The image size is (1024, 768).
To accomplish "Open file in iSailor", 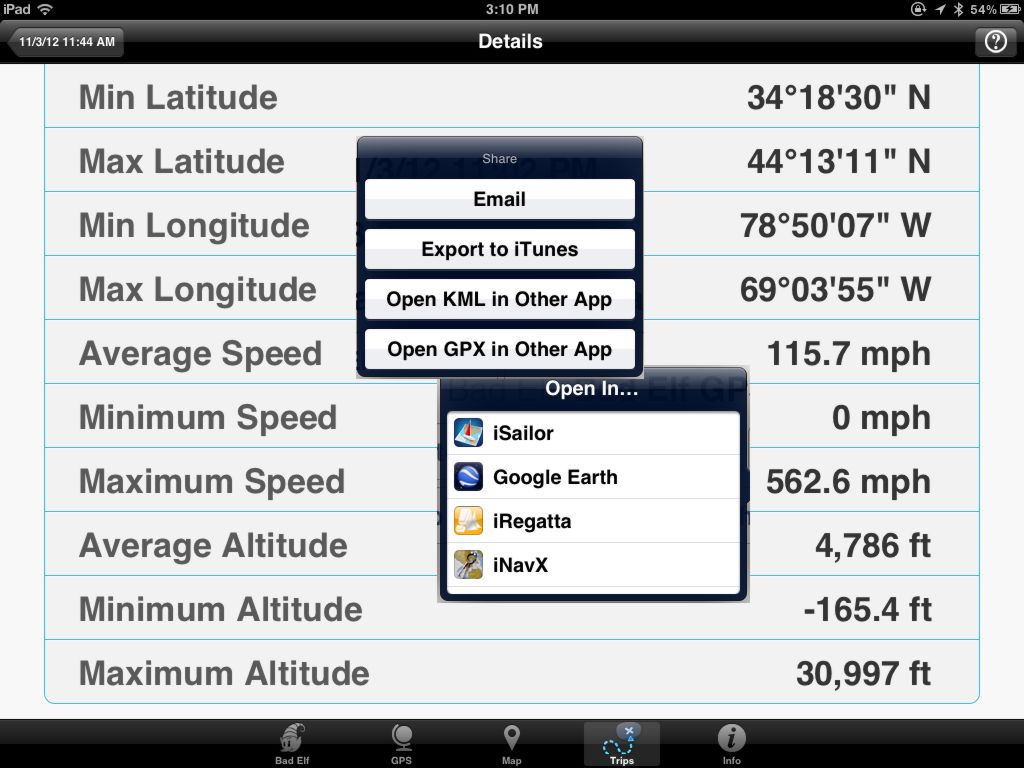I will (593, 433).
